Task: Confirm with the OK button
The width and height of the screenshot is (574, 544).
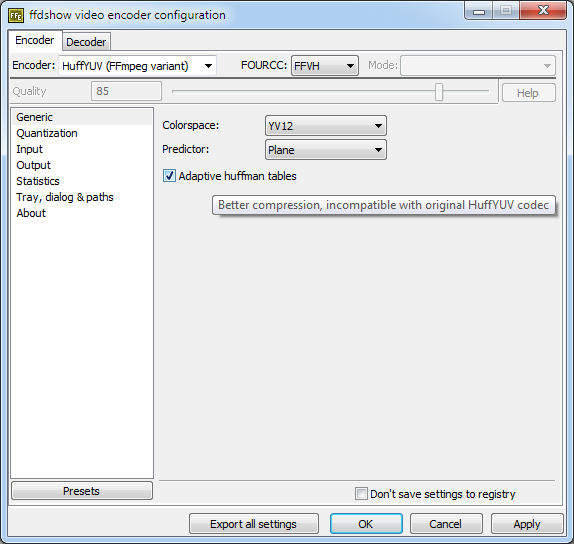Action: (x=366, y=524)
